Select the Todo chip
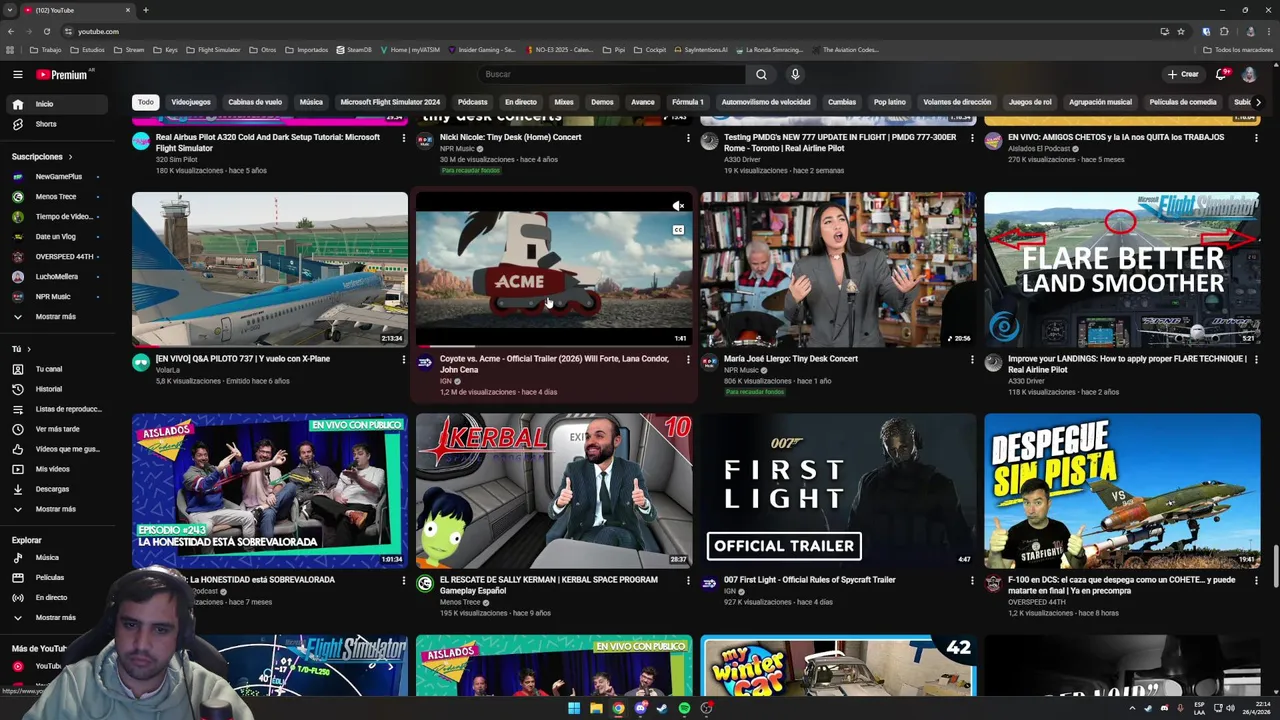The width and height of the screenshot is (1280, 720). coord(146,102)
